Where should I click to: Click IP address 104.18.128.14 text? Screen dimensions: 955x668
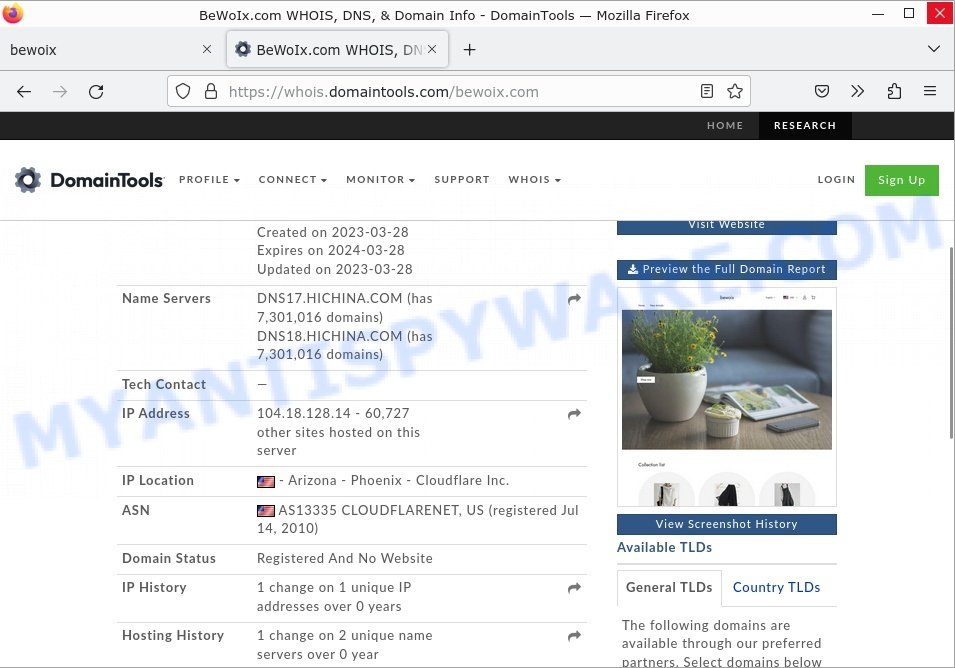point(303,413)
